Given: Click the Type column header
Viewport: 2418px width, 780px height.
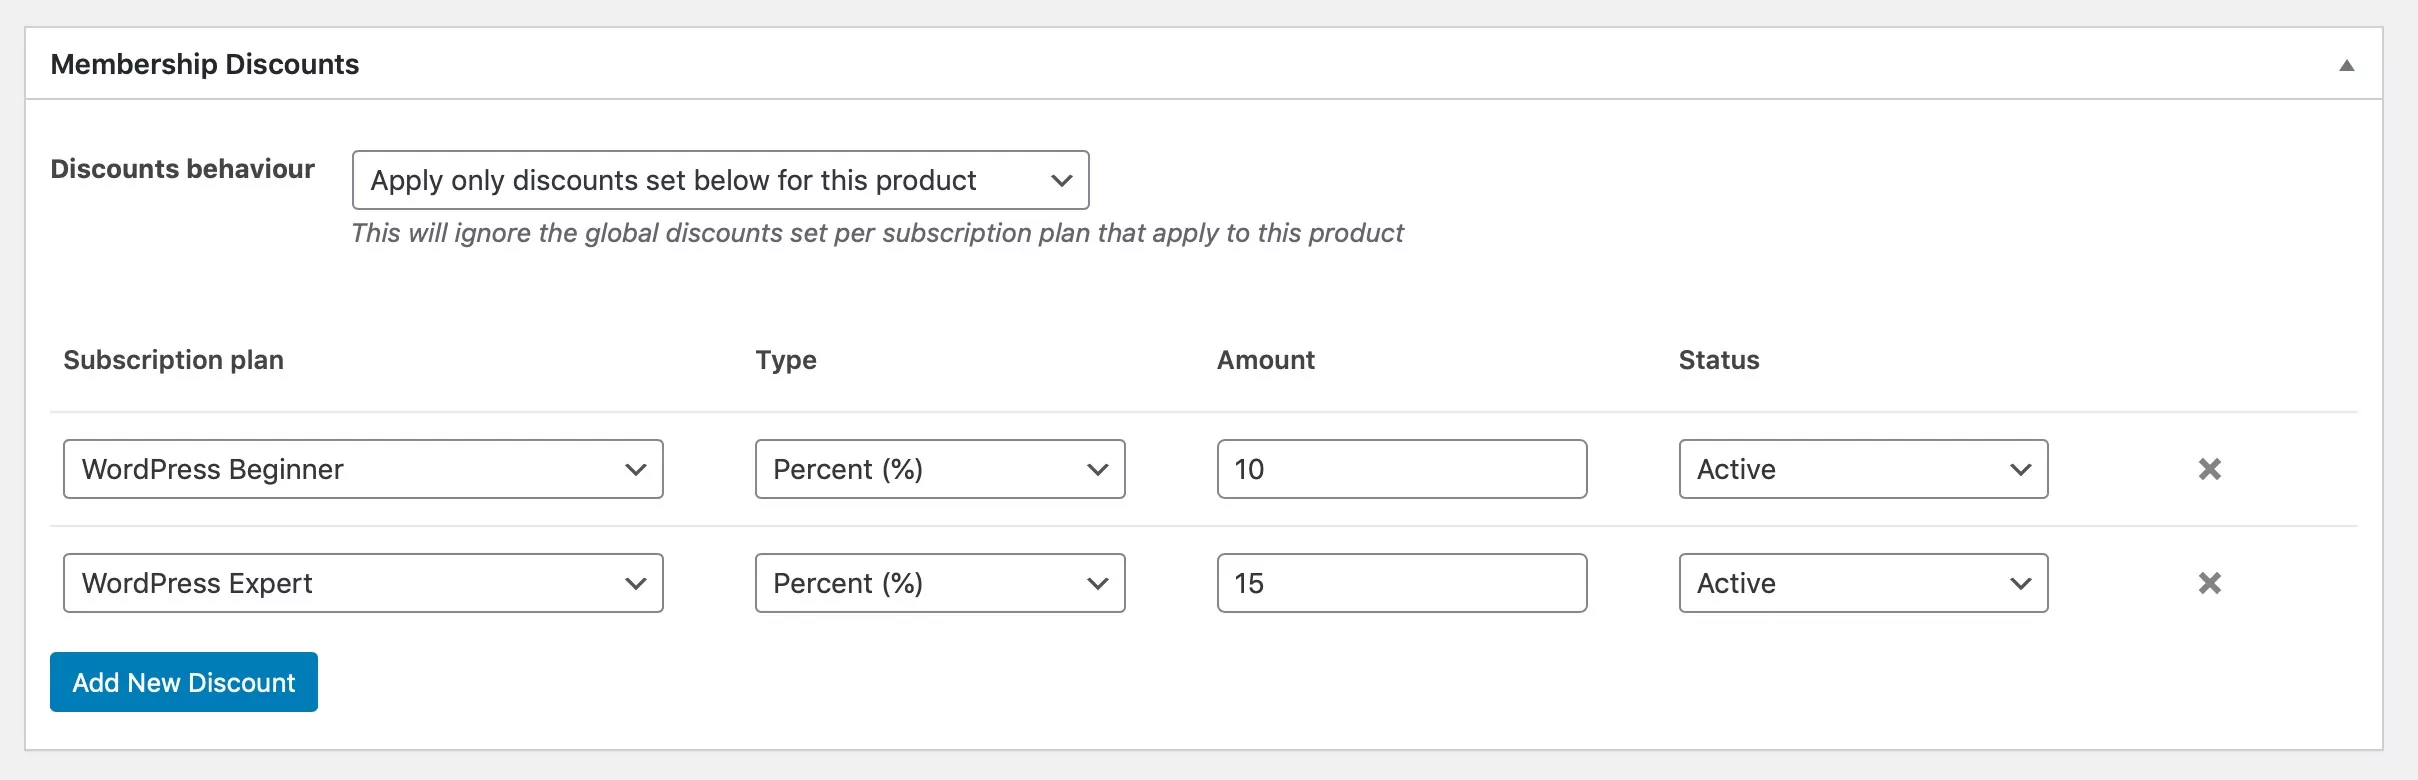Looking at the screenshot, I should (x=786, y=360).
